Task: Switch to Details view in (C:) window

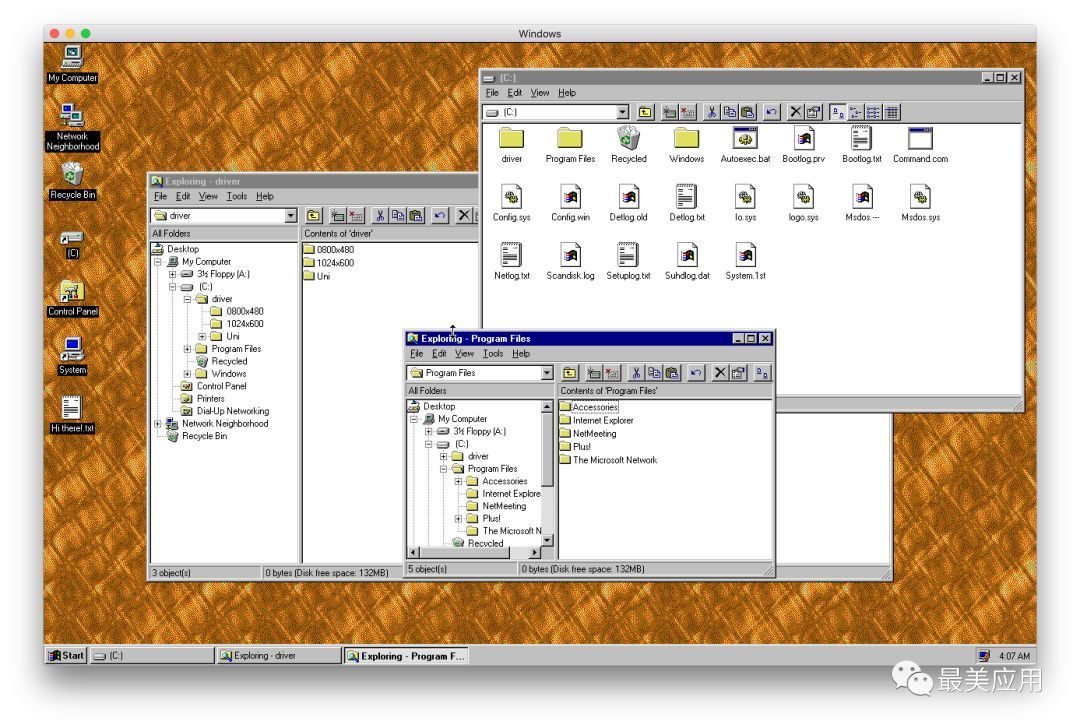Action: tap(891, 113)
